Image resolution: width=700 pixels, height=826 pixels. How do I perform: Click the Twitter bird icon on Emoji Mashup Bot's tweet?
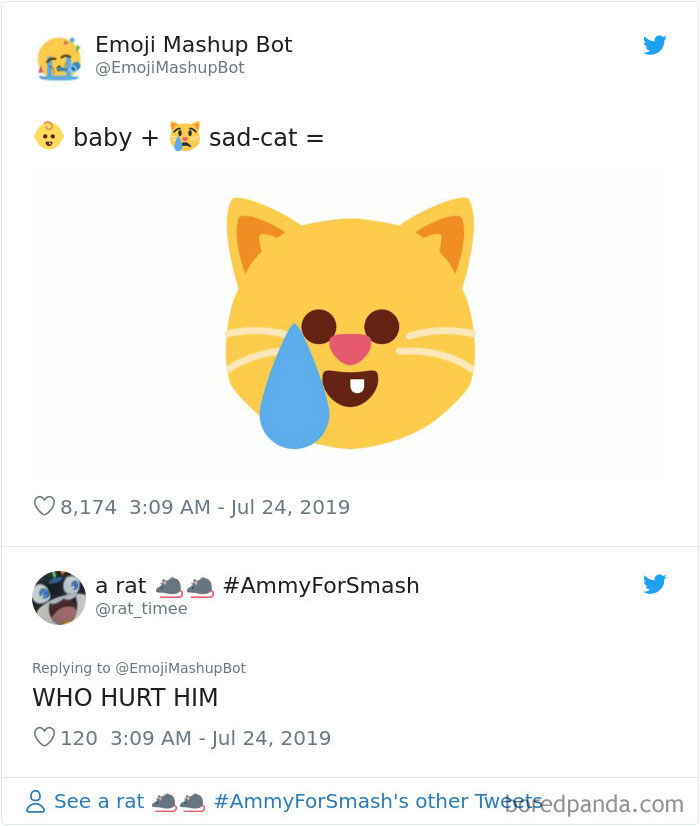655,45
